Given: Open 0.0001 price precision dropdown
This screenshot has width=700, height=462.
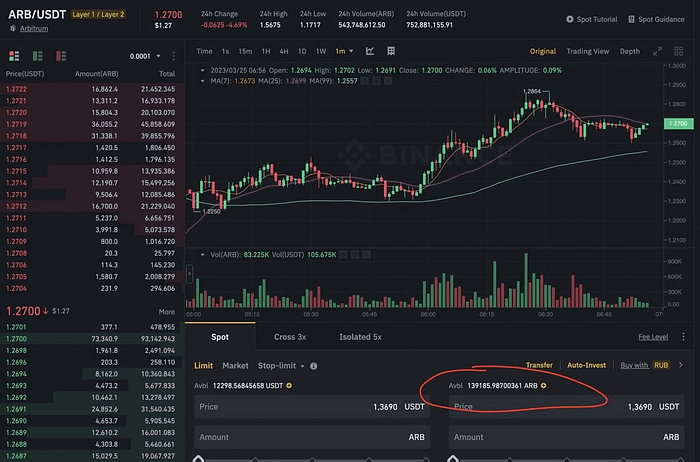Looking at the screenshot, I should pyautogui.click(x=145, y=56).
